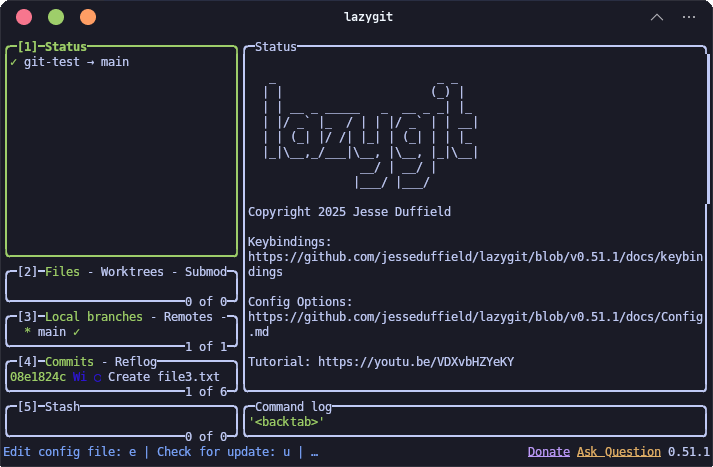Click 'Check for update: u' hint
Image resolution: width=713 pixels, height=467 pixels.
(x=223, y=452)
